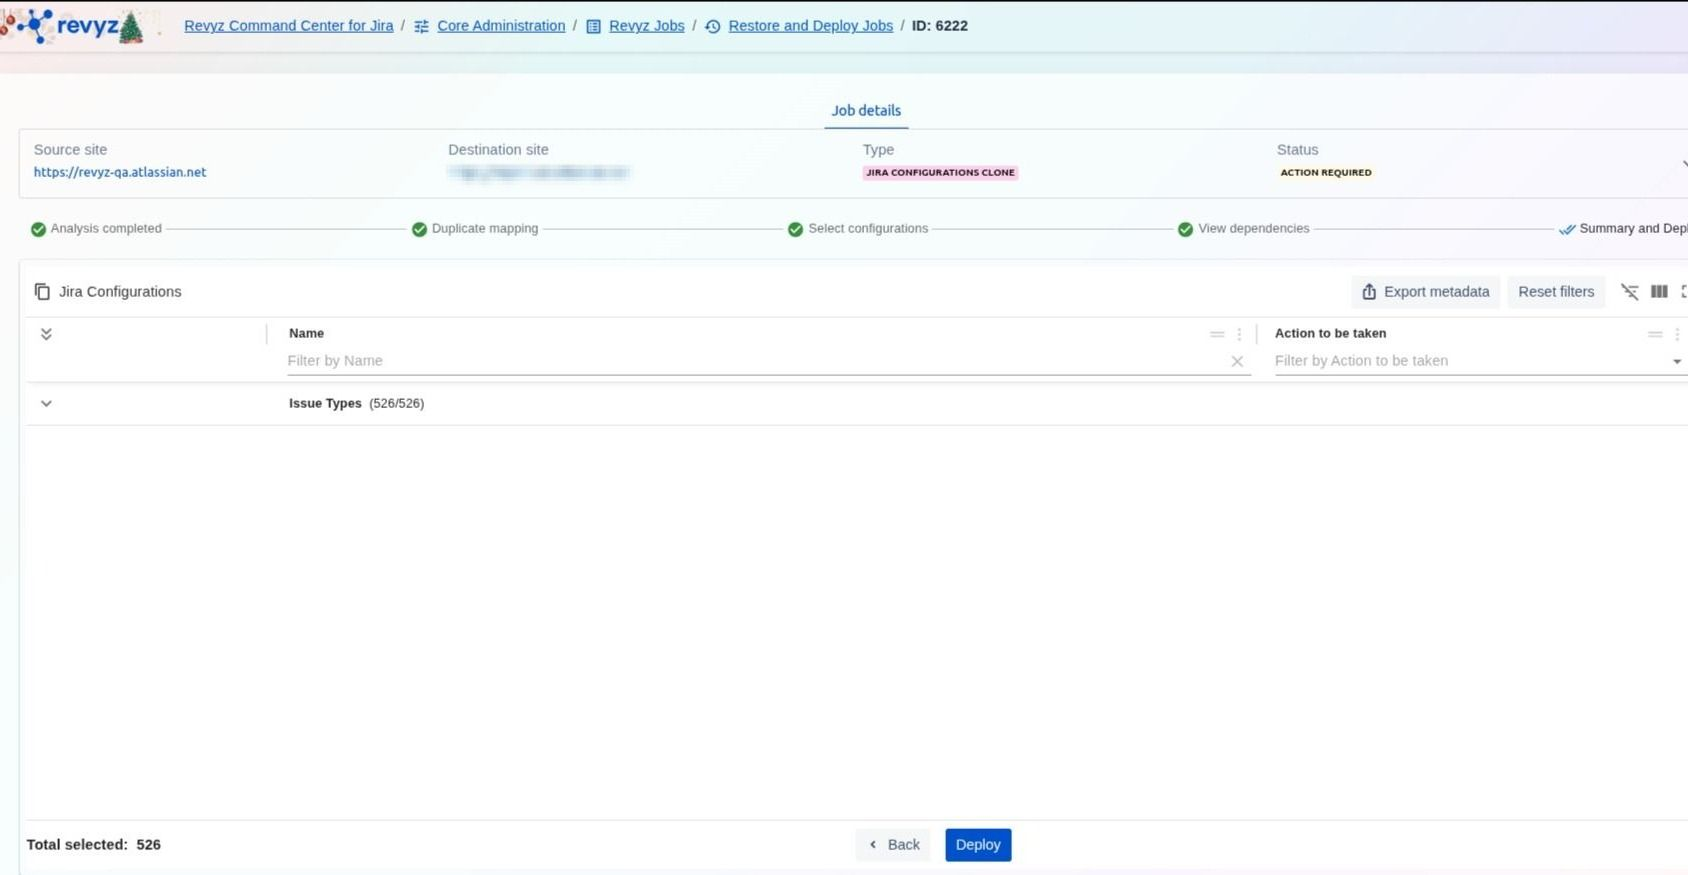This screenshot has height=875, width=1688.
Task: Open Filter by Action to be taken dropdown
Action: [1676, 362]
